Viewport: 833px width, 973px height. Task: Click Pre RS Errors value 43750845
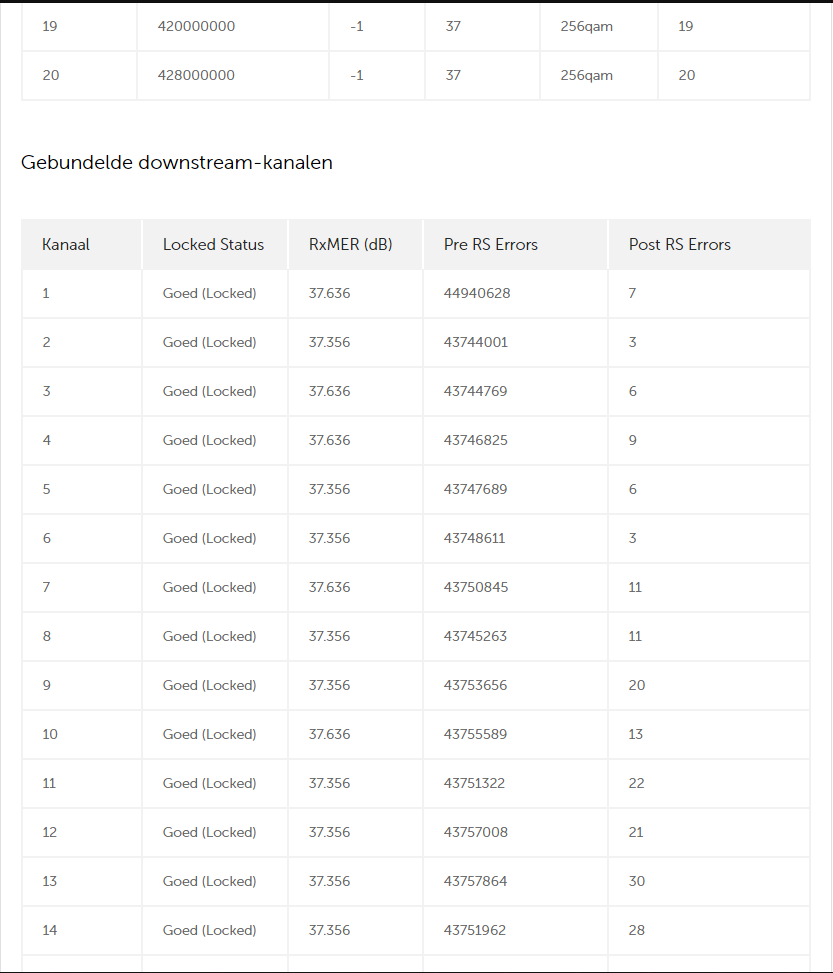(475, 587)
